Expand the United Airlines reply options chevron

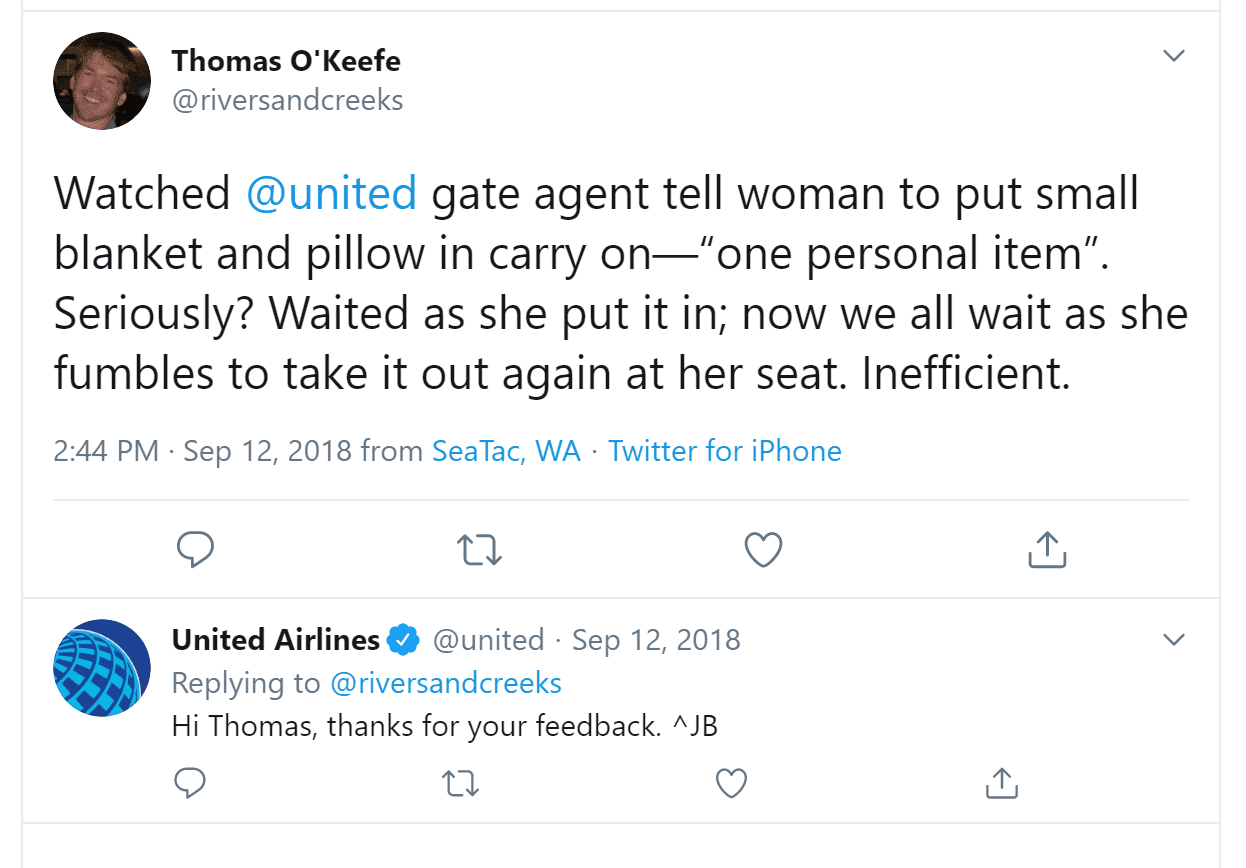1174,639
